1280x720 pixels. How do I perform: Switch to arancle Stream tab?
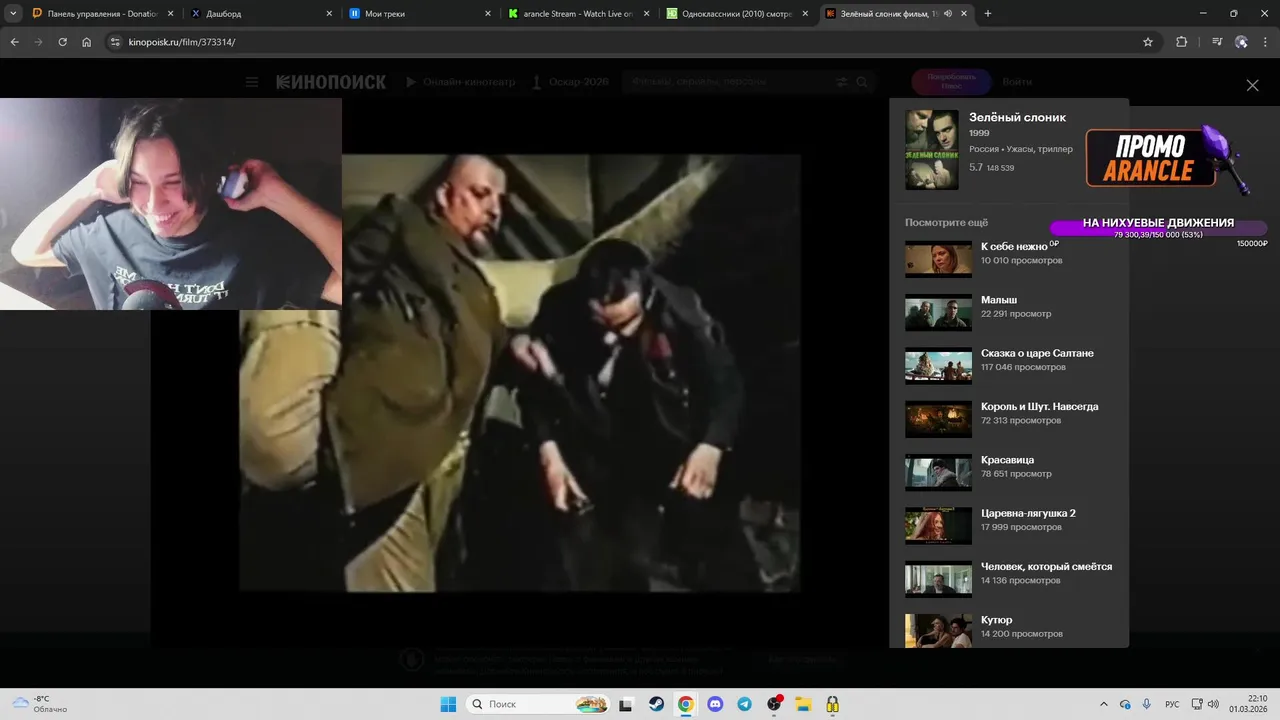click(x=580, y=14)
